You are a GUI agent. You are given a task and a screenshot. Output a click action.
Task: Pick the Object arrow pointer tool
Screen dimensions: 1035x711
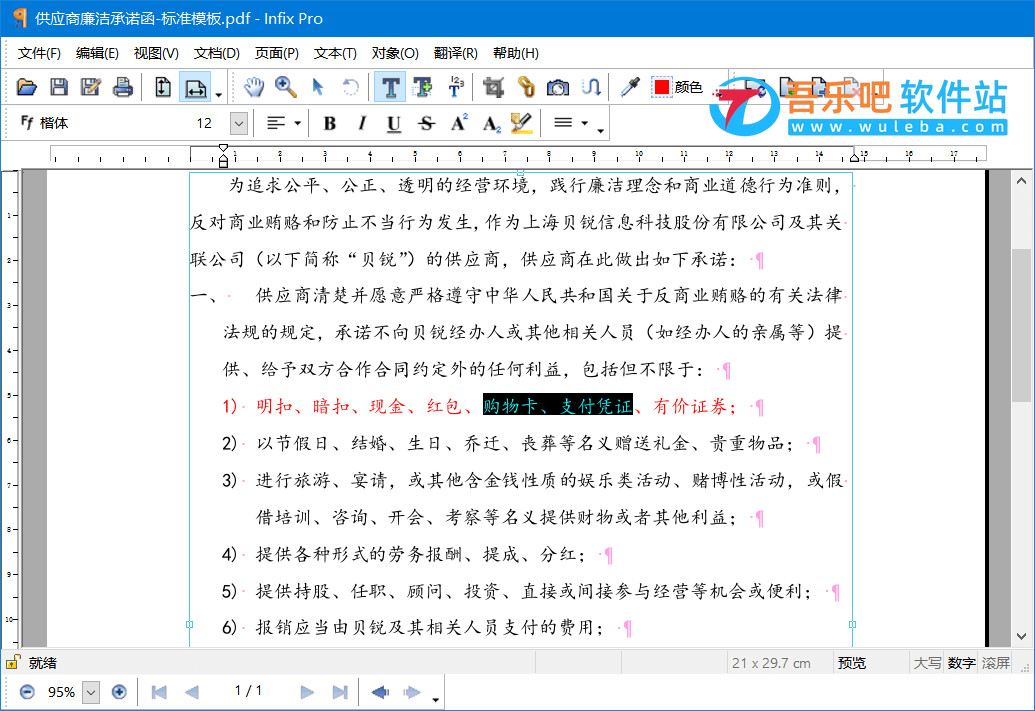[318, 87]
